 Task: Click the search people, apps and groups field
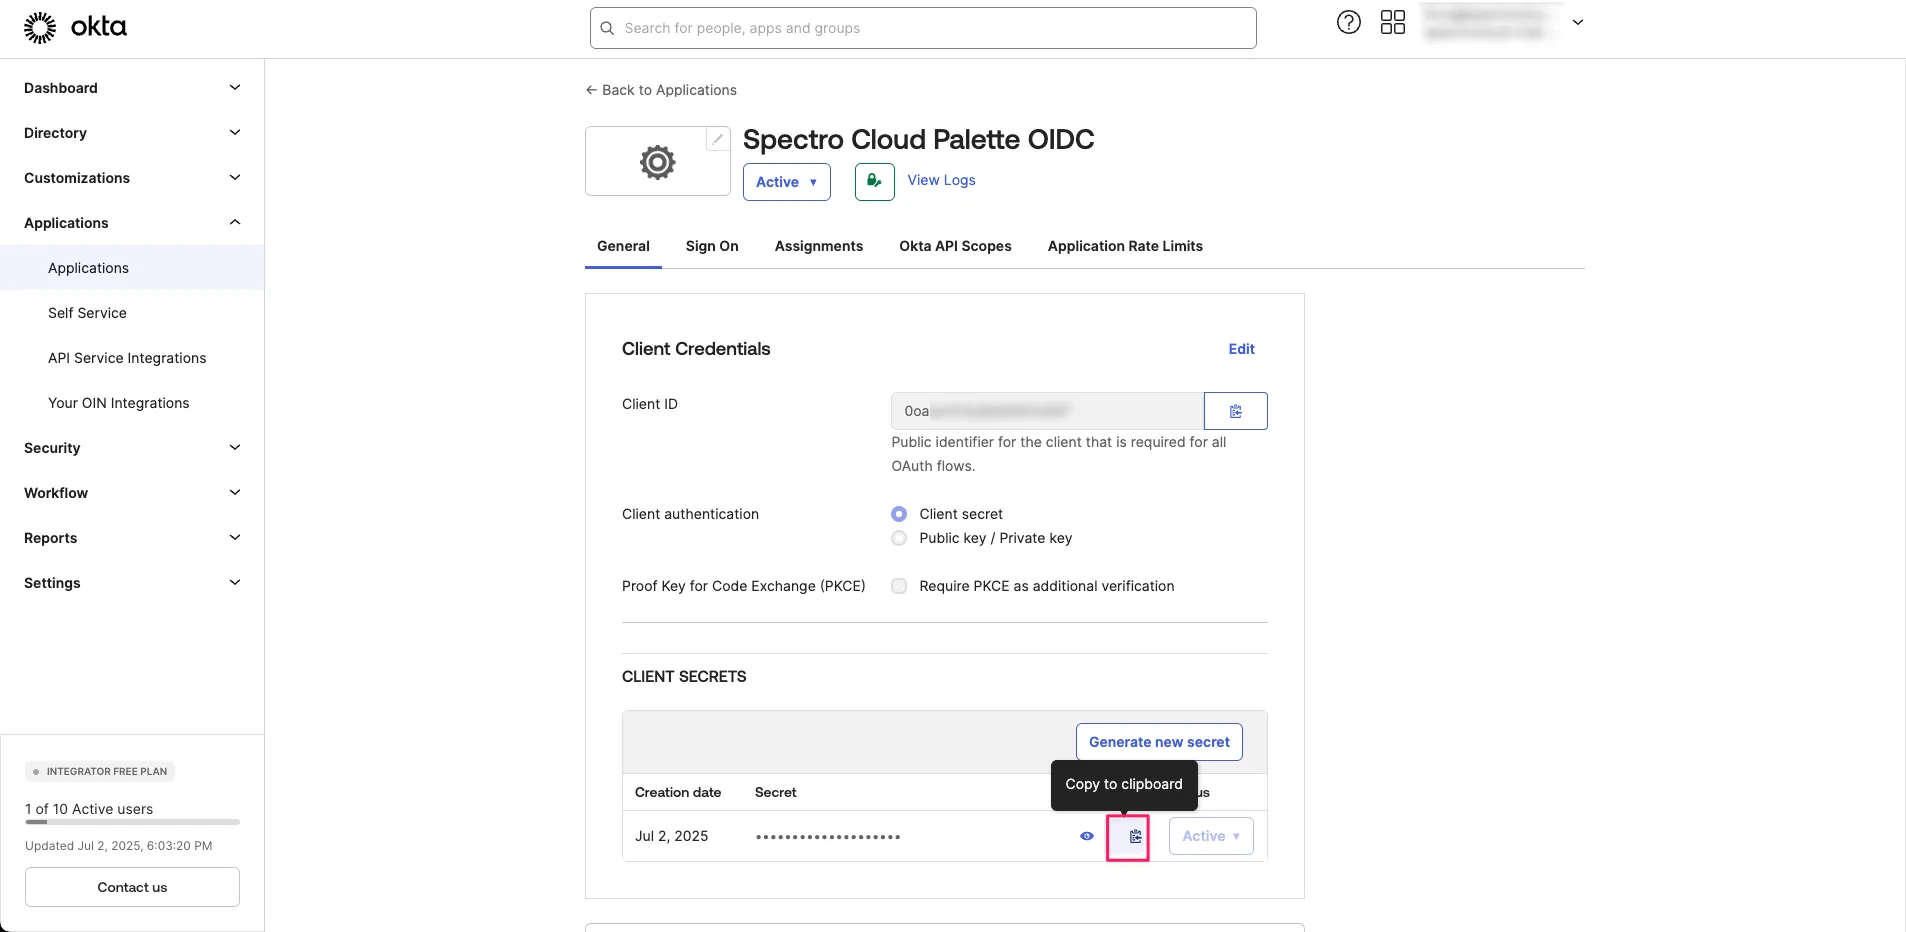click(923, 28)
